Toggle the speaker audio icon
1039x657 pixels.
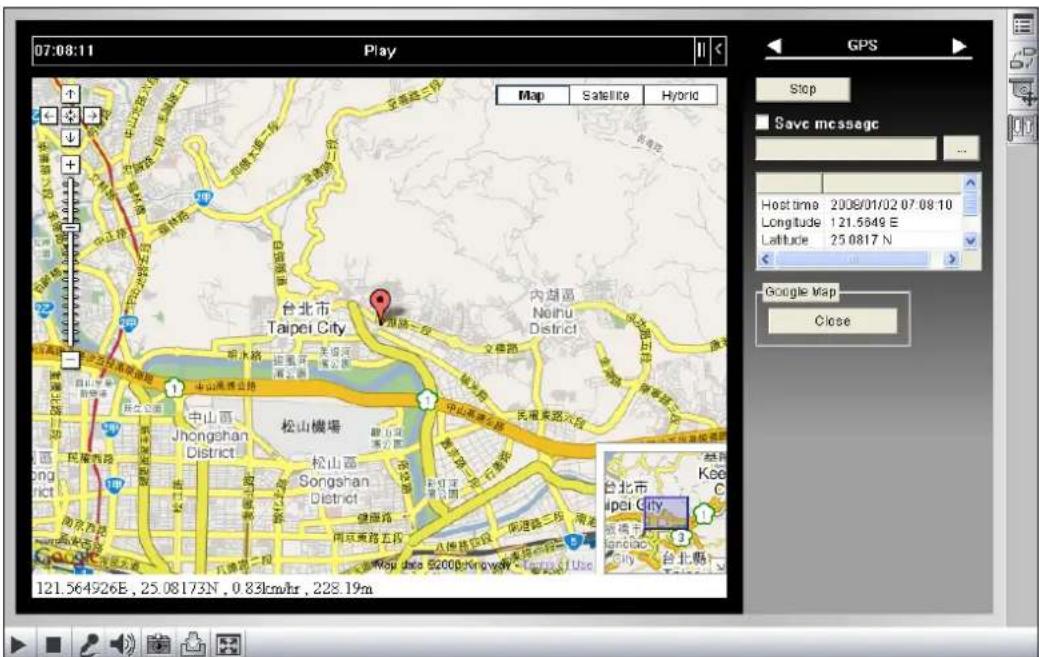[123, 644]
